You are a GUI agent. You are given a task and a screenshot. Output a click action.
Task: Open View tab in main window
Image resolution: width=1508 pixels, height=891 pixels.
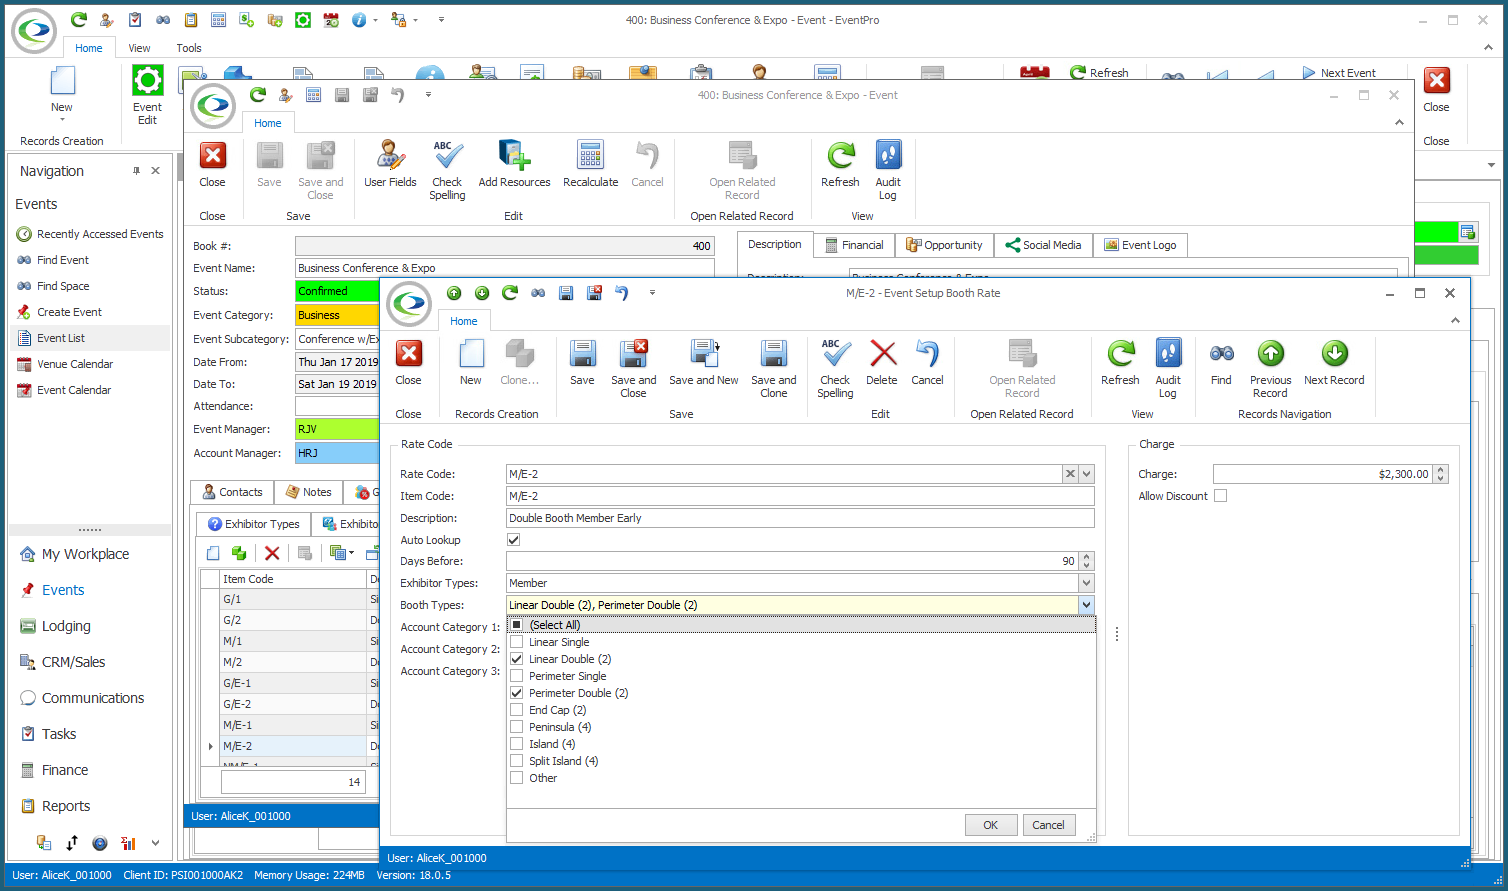[140, 48]
